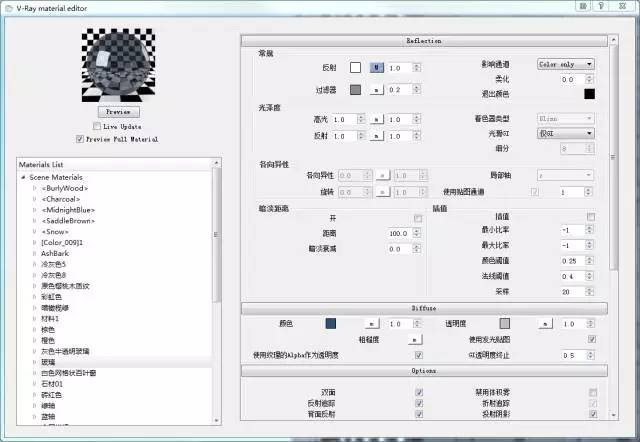Screen dimensions: 640x442
Task: Open the 光源GI dropdown showing 仅GI
Action: (x=565, y=133)
